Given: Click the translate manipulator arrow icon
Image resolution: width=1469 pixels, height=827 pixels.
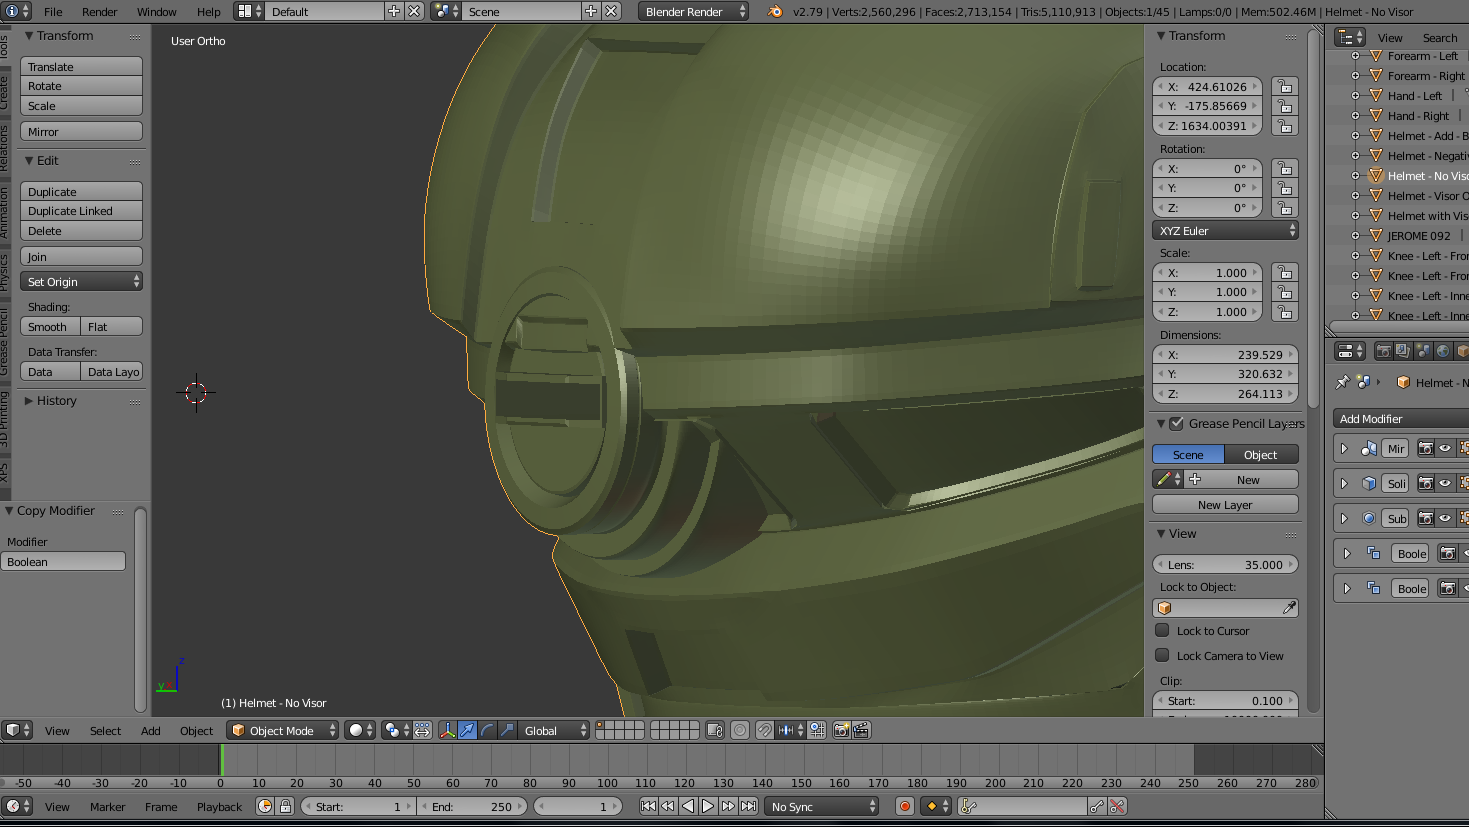Looking at the screenshot, I should 467,731.
